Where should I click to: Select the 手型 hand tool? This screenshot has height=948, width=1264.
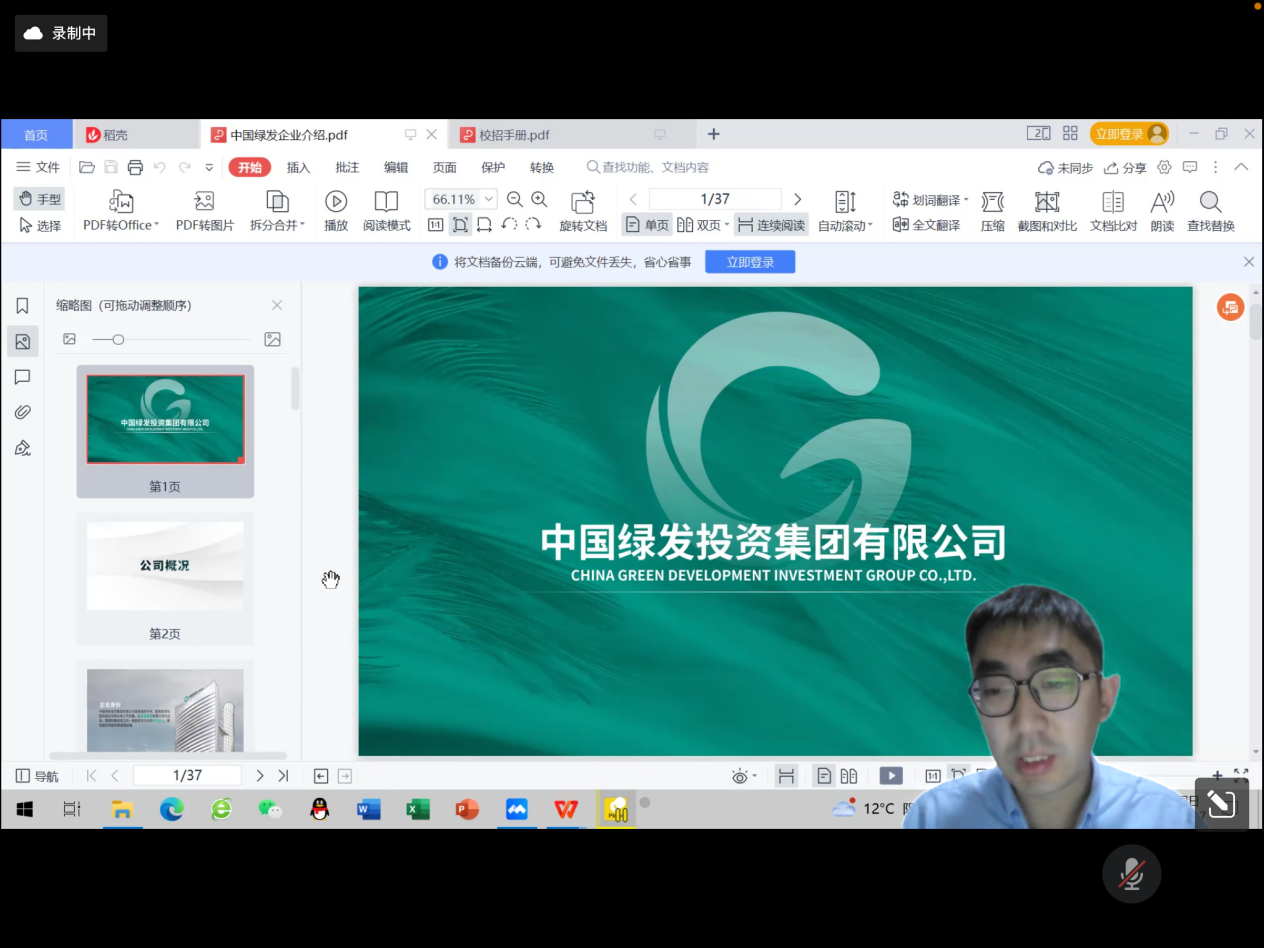click(x=39, y=199)
